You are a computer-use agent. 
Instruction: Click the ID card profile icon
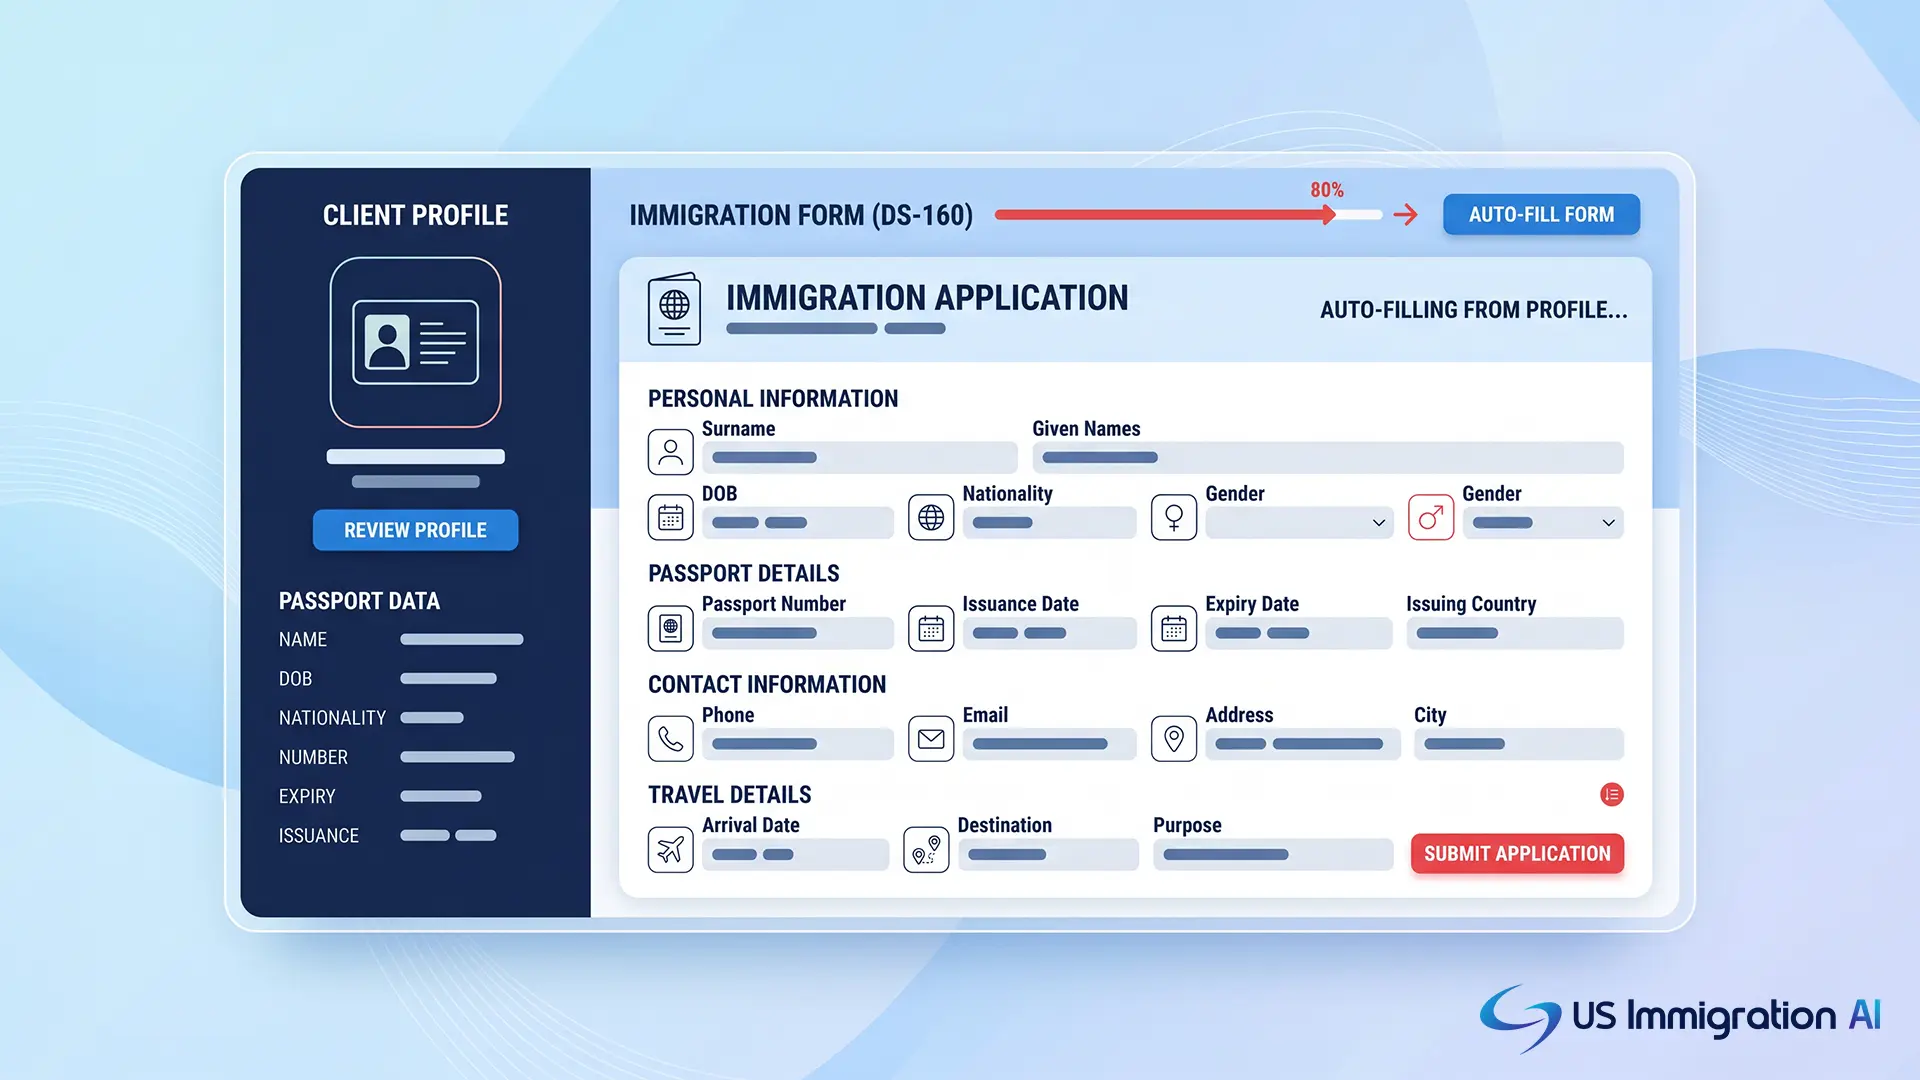415,342
